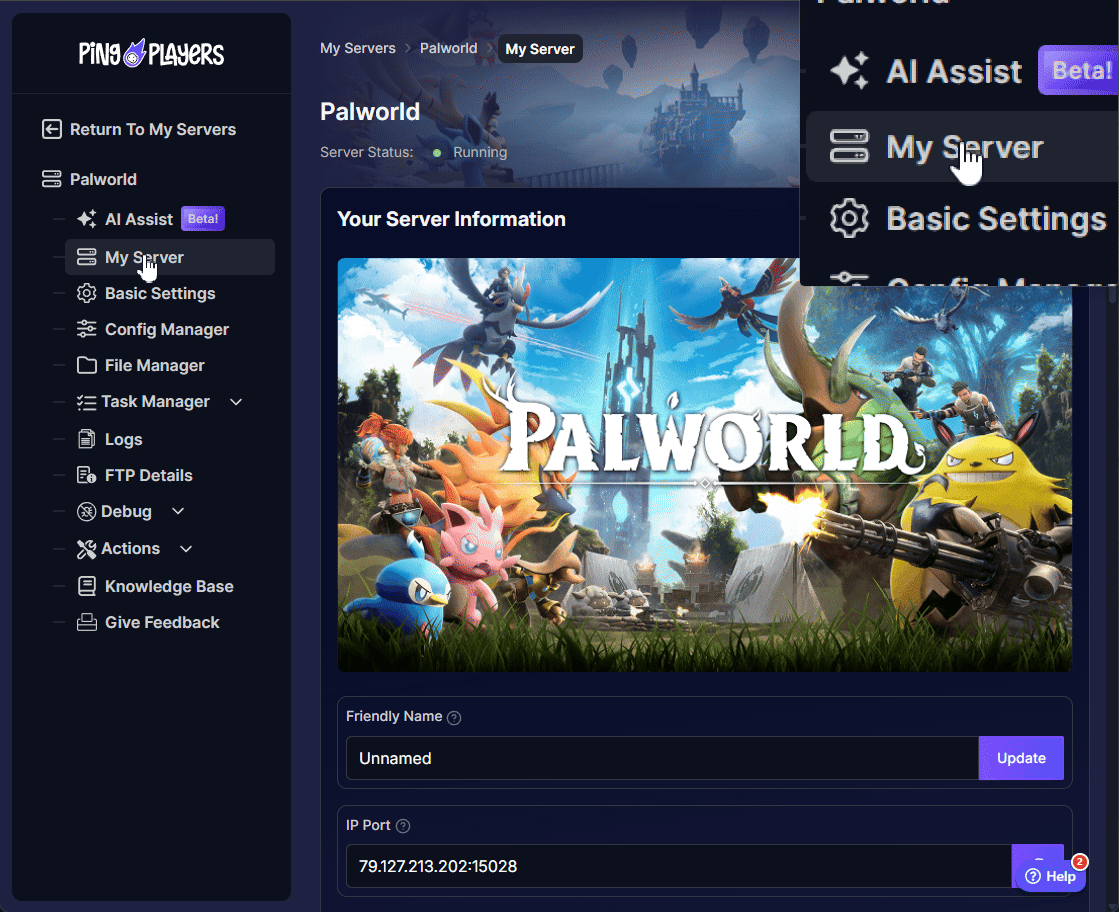This screenshot has width=1119, height=912.
Task: Select the My Server breadcrumb chip
Action: click(x=540, y=49)
